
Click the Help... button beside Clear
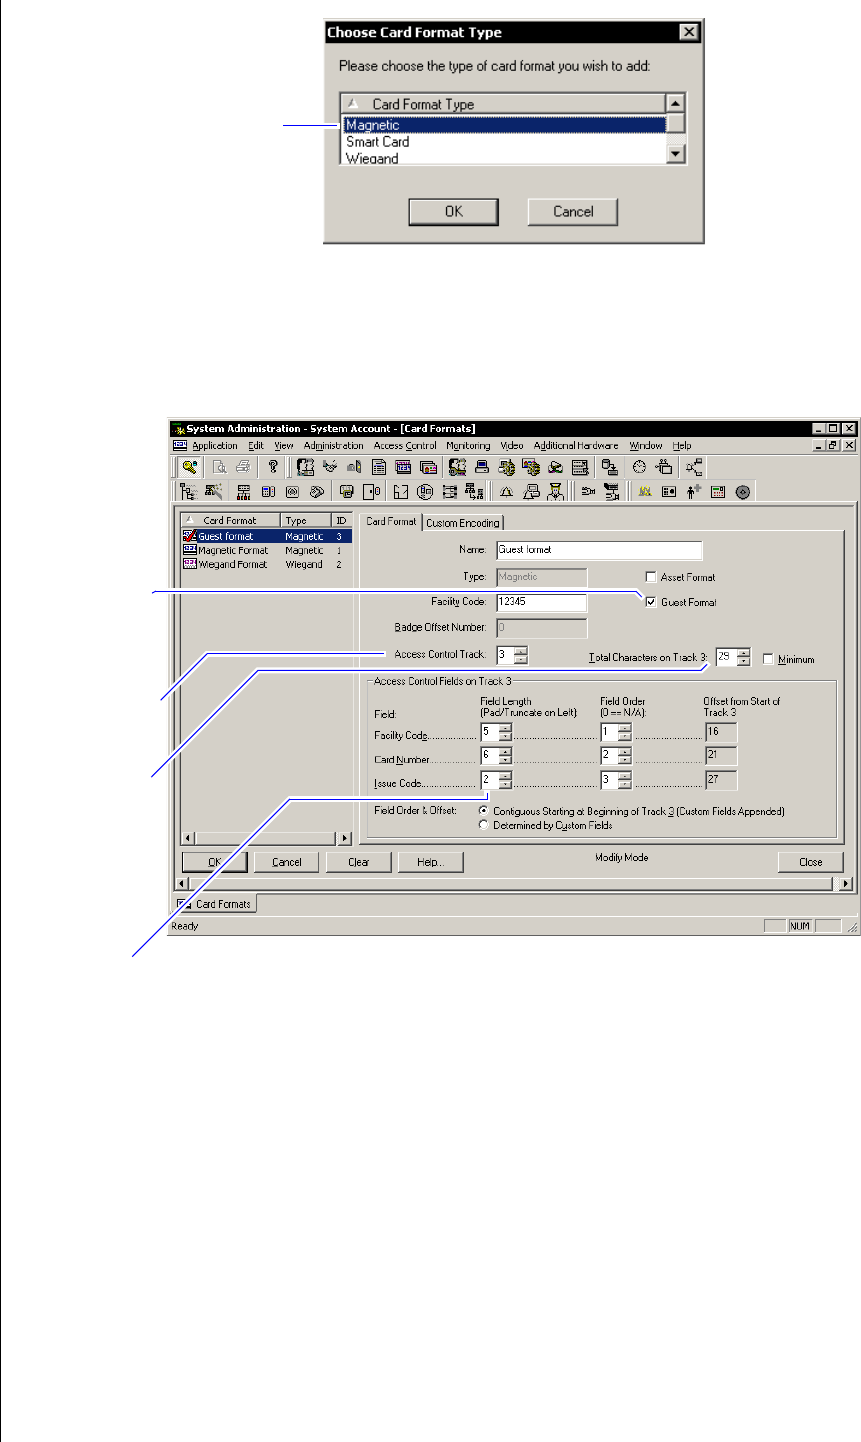pyautogui.click(x=431, y=862)
